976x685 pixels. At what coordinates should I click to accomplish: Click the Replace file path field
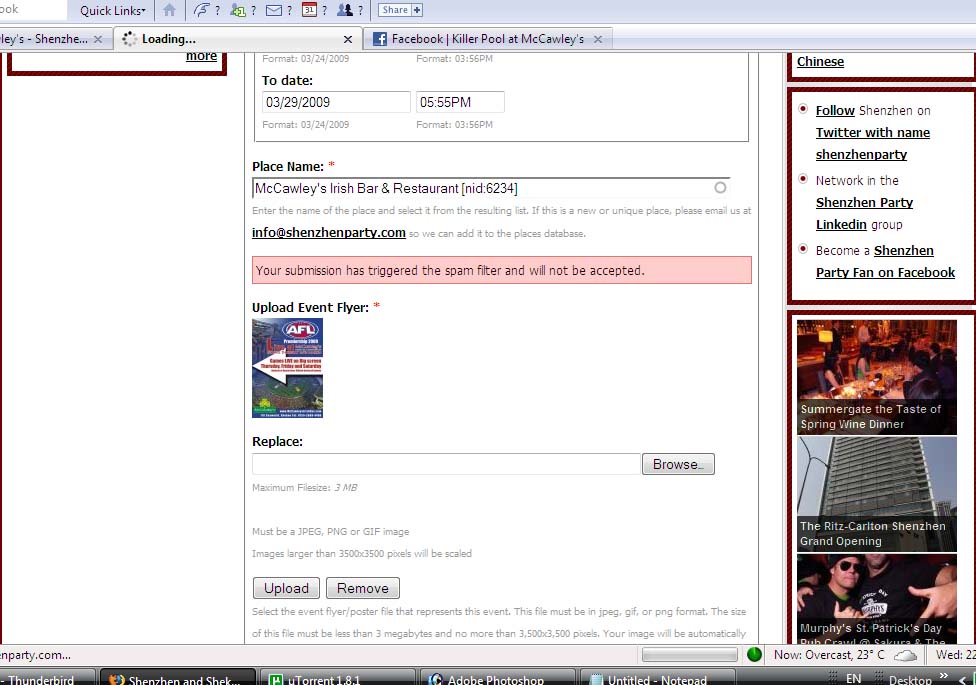point(446,464)
